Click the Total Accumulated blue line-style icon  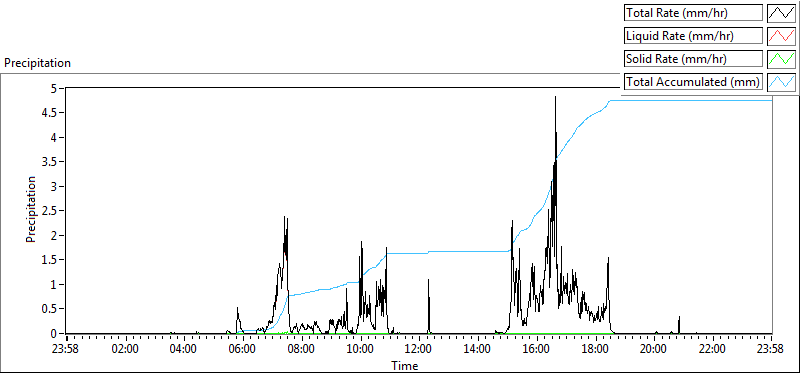coord(781,82)
